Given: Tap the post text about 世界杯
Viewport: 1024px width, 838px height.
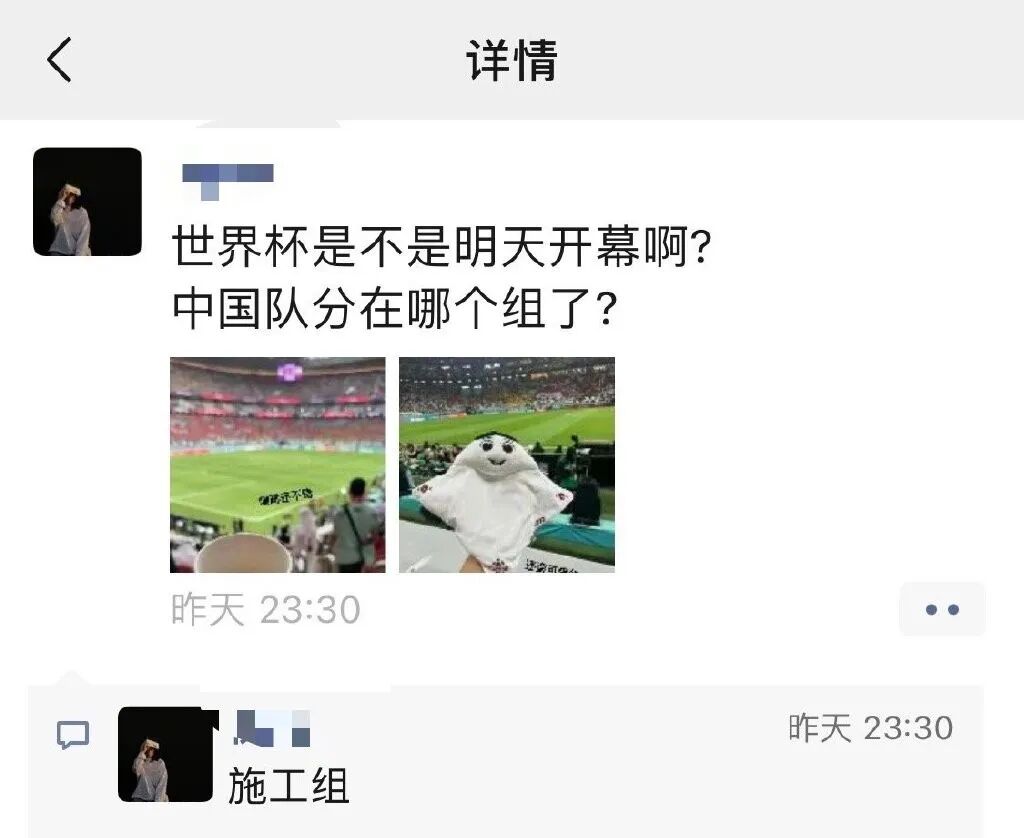Looking at the screenshot, I should coord(441,248).
